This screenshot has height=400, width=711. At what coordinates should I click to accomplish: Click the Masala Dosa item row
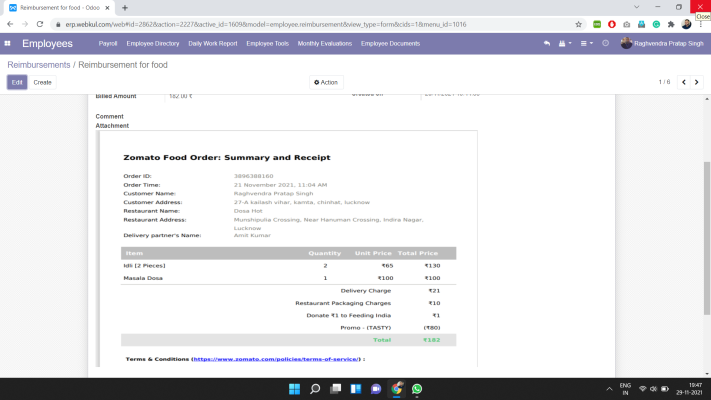pyautogui.click(x=288, y=278)
